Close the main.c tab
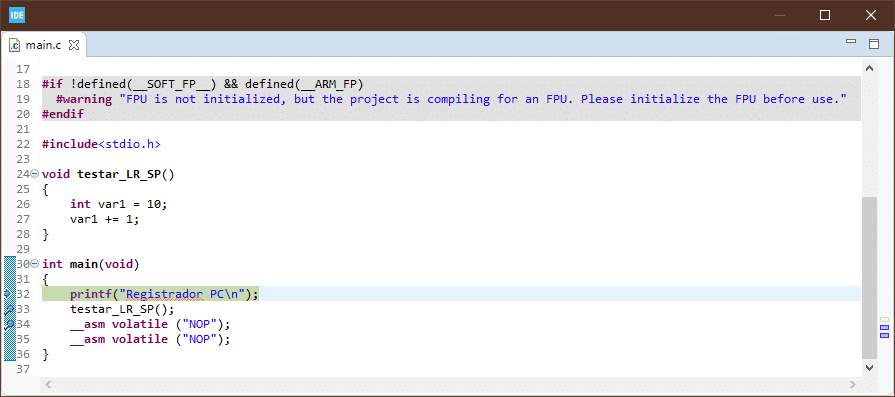This screenshot has width=895, height=397. [x=74, y=44]
